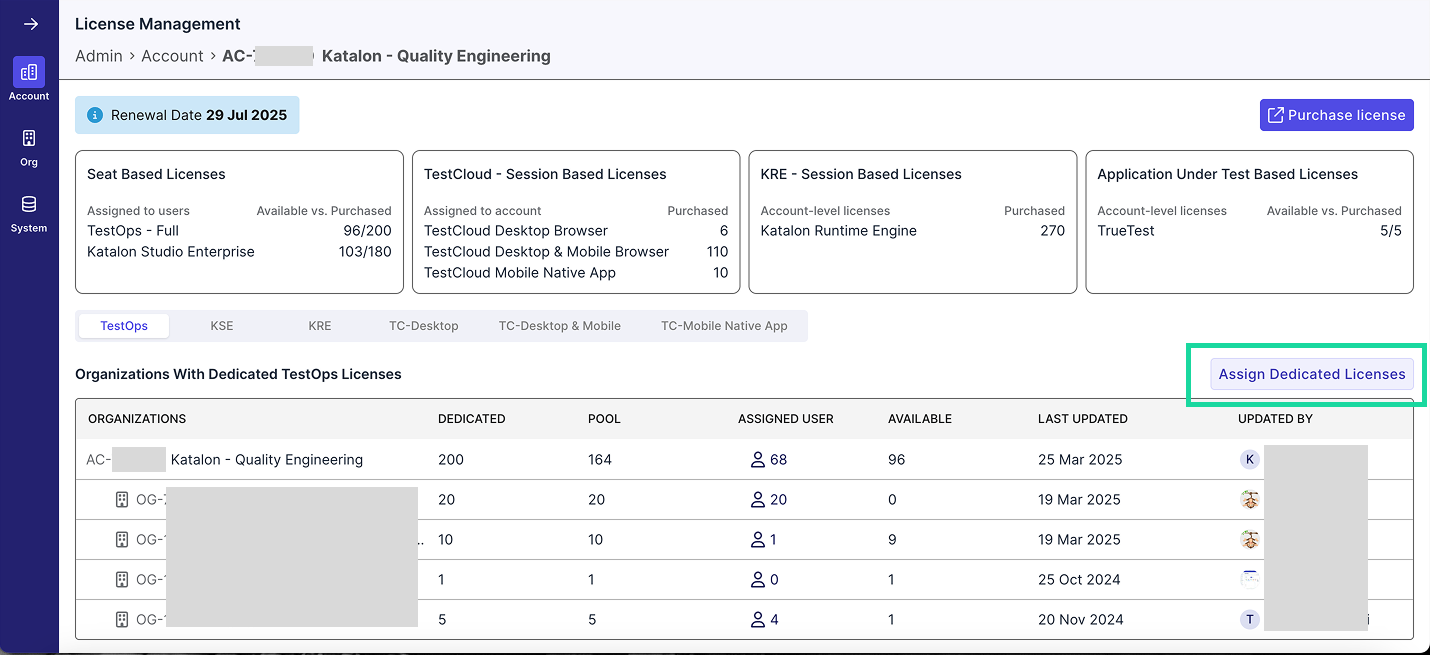
Task: Click the UPDATED BY column header
Action: coord(1275,419)
